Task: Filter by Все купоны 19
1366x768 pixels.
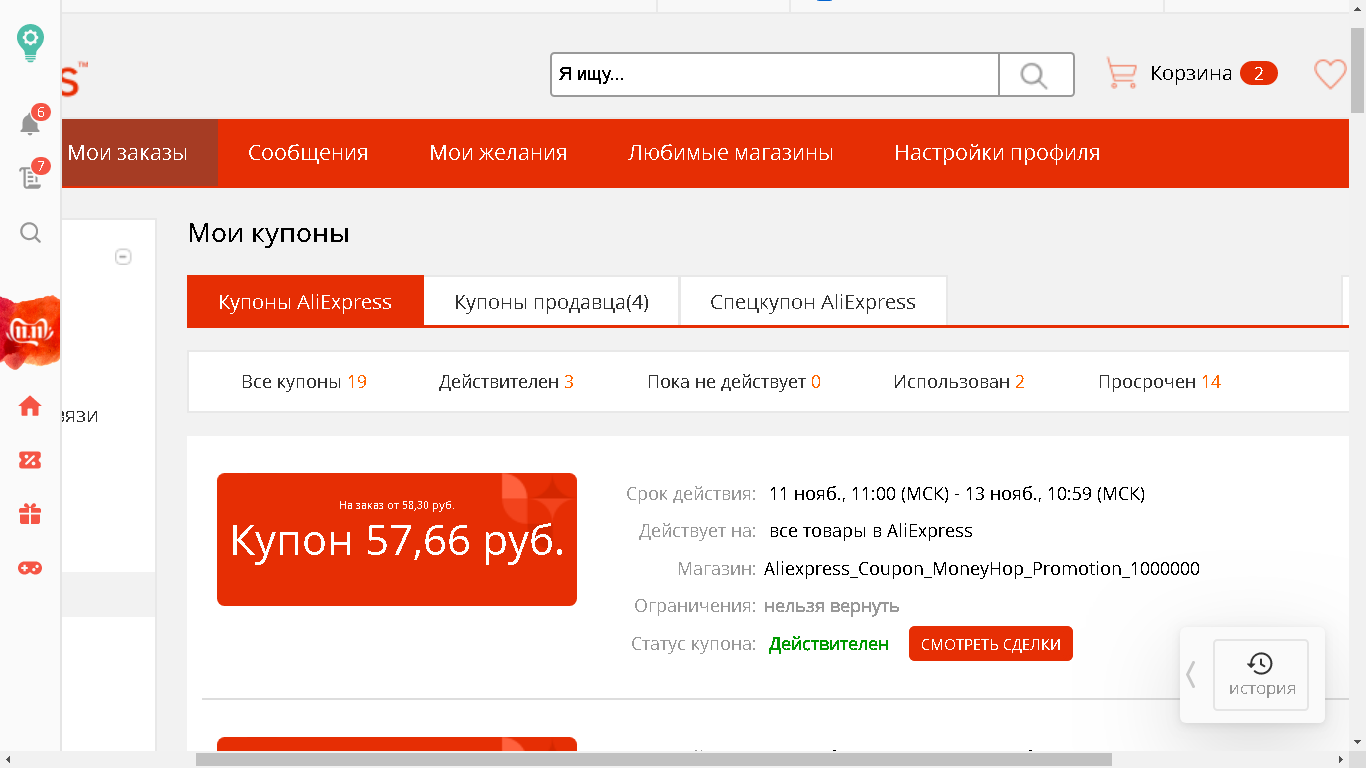Action: click(304, 382)
